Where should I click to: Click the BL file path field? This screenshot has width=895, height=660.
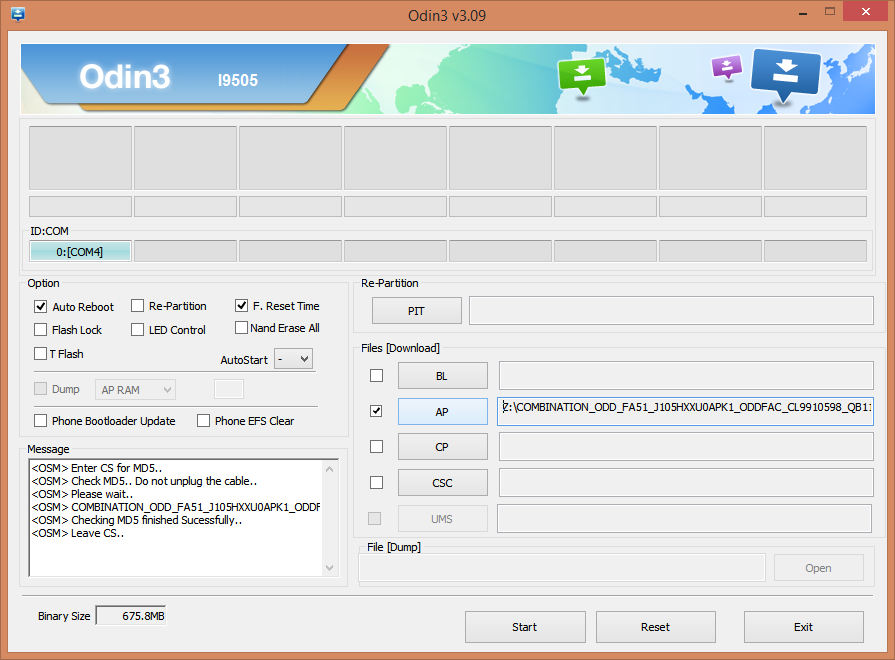coord(686,376)
